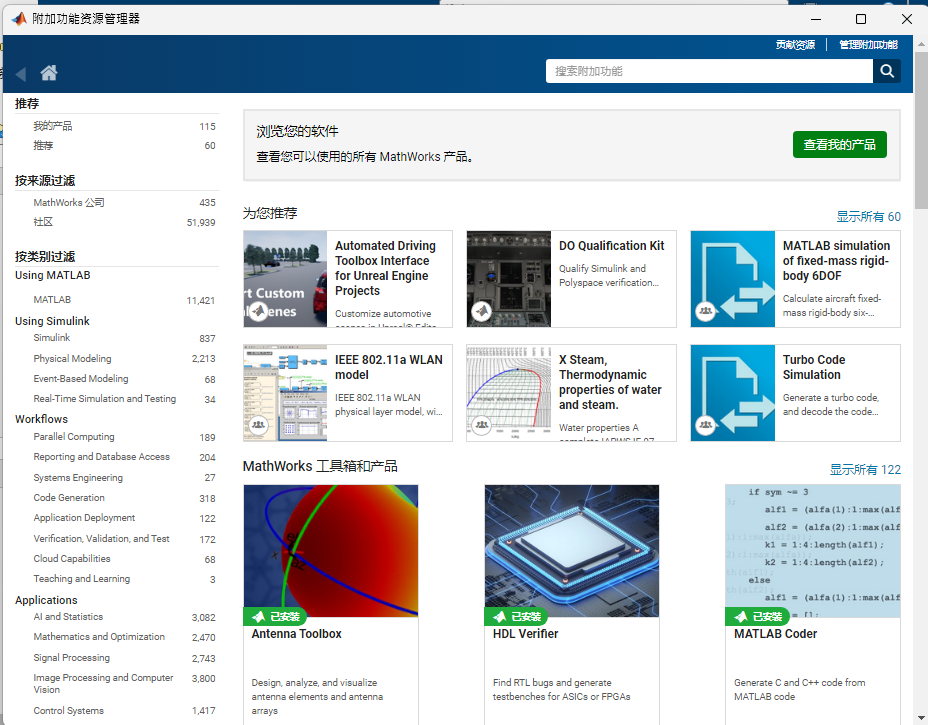Select the MATLAB category filter
Image resolution: width=928 pixels, height=725 pixels.
(x=52, y=299)
